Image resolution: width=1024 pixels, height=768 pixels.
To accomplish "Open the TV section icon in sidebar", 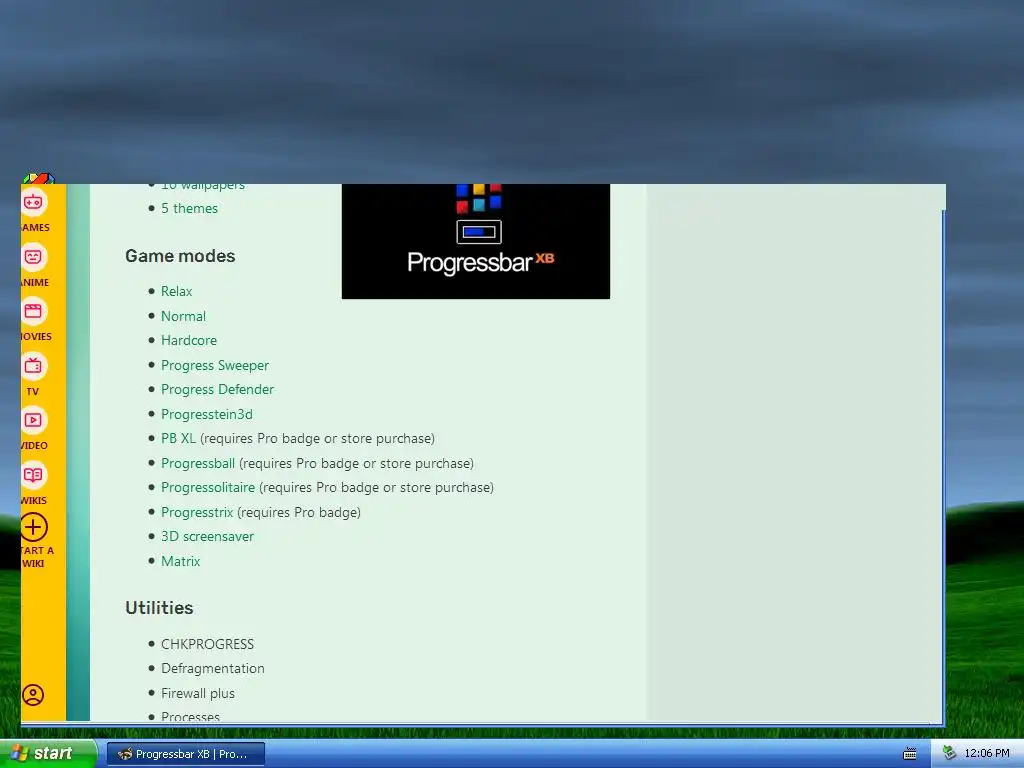I will coord(33,366).
